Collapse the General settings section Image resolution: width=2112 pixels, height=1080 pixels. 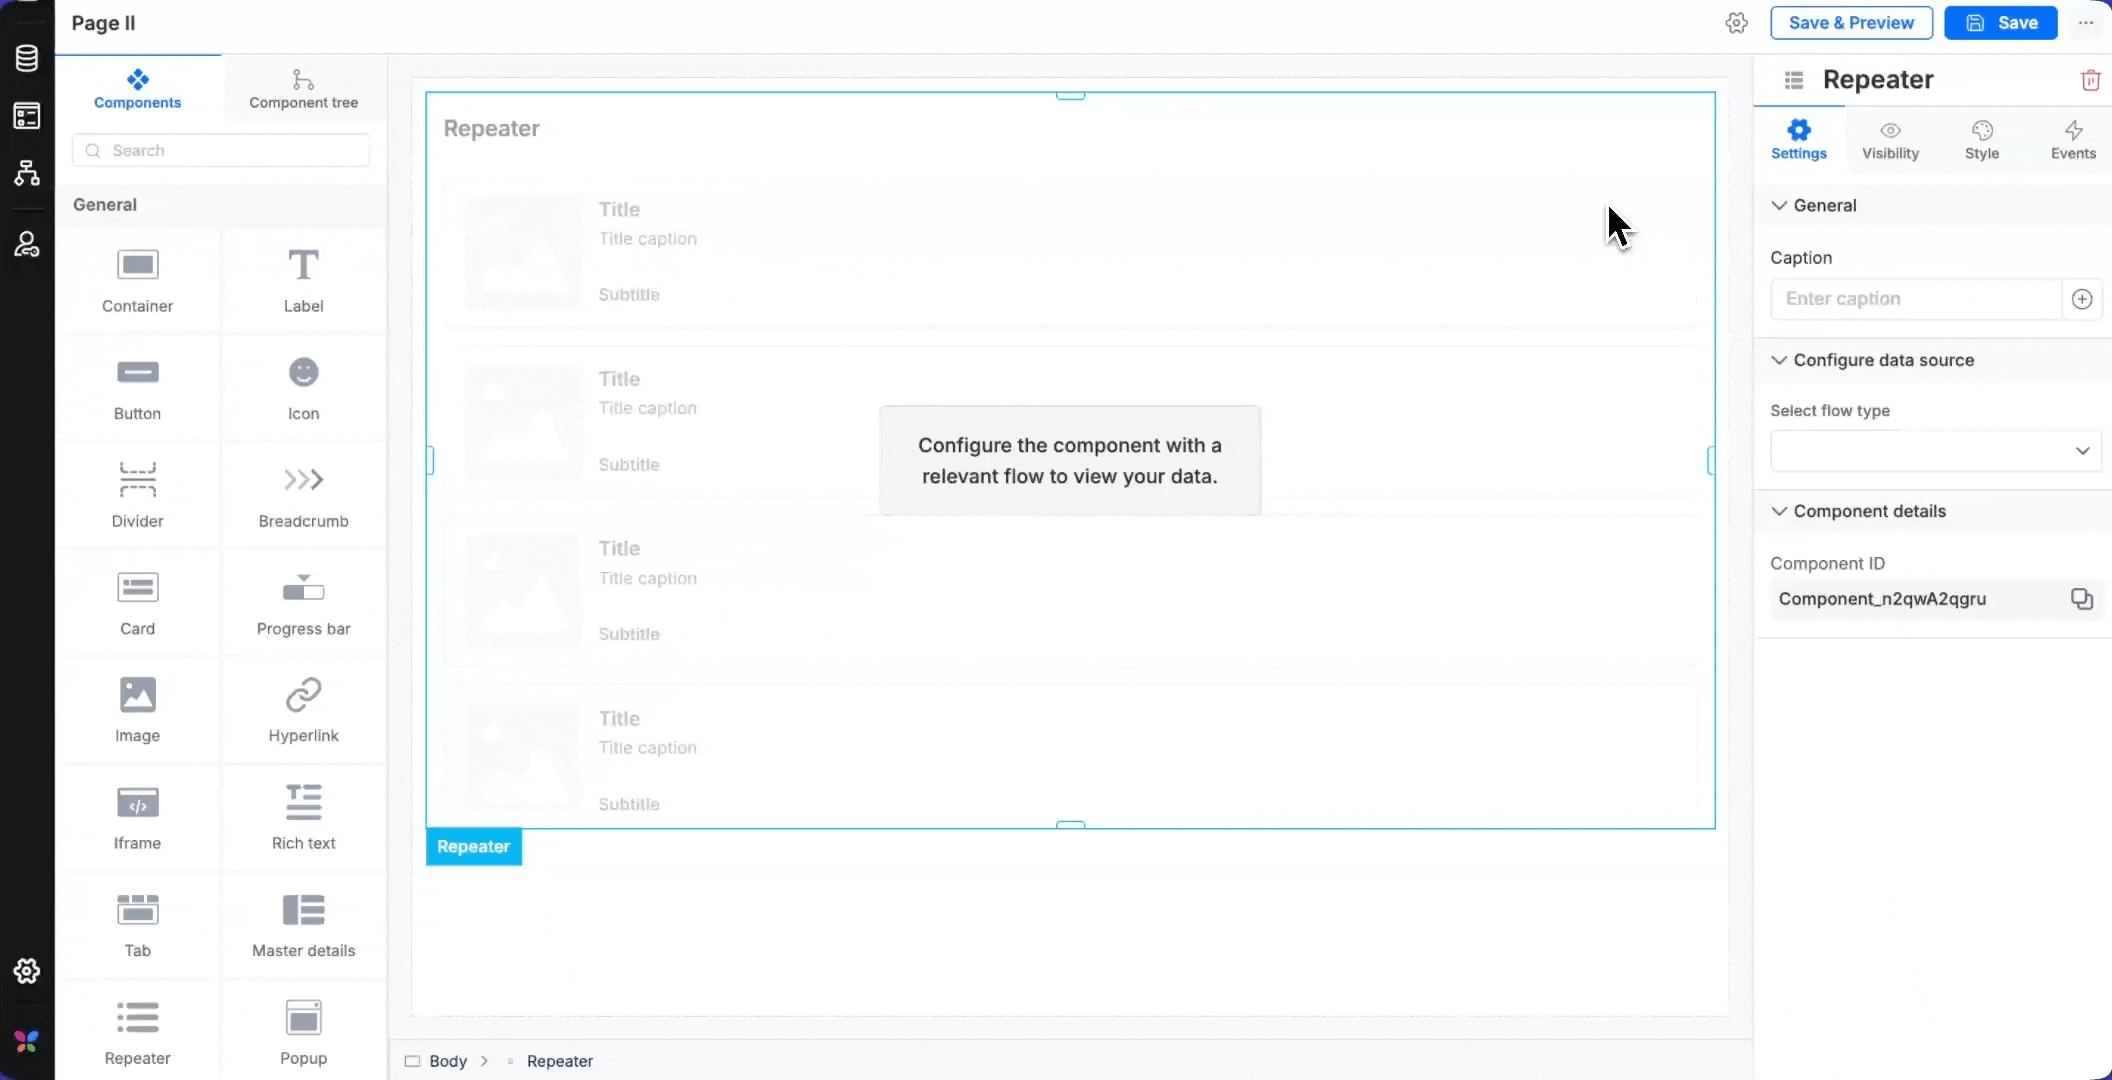(x=1779, y=205)
